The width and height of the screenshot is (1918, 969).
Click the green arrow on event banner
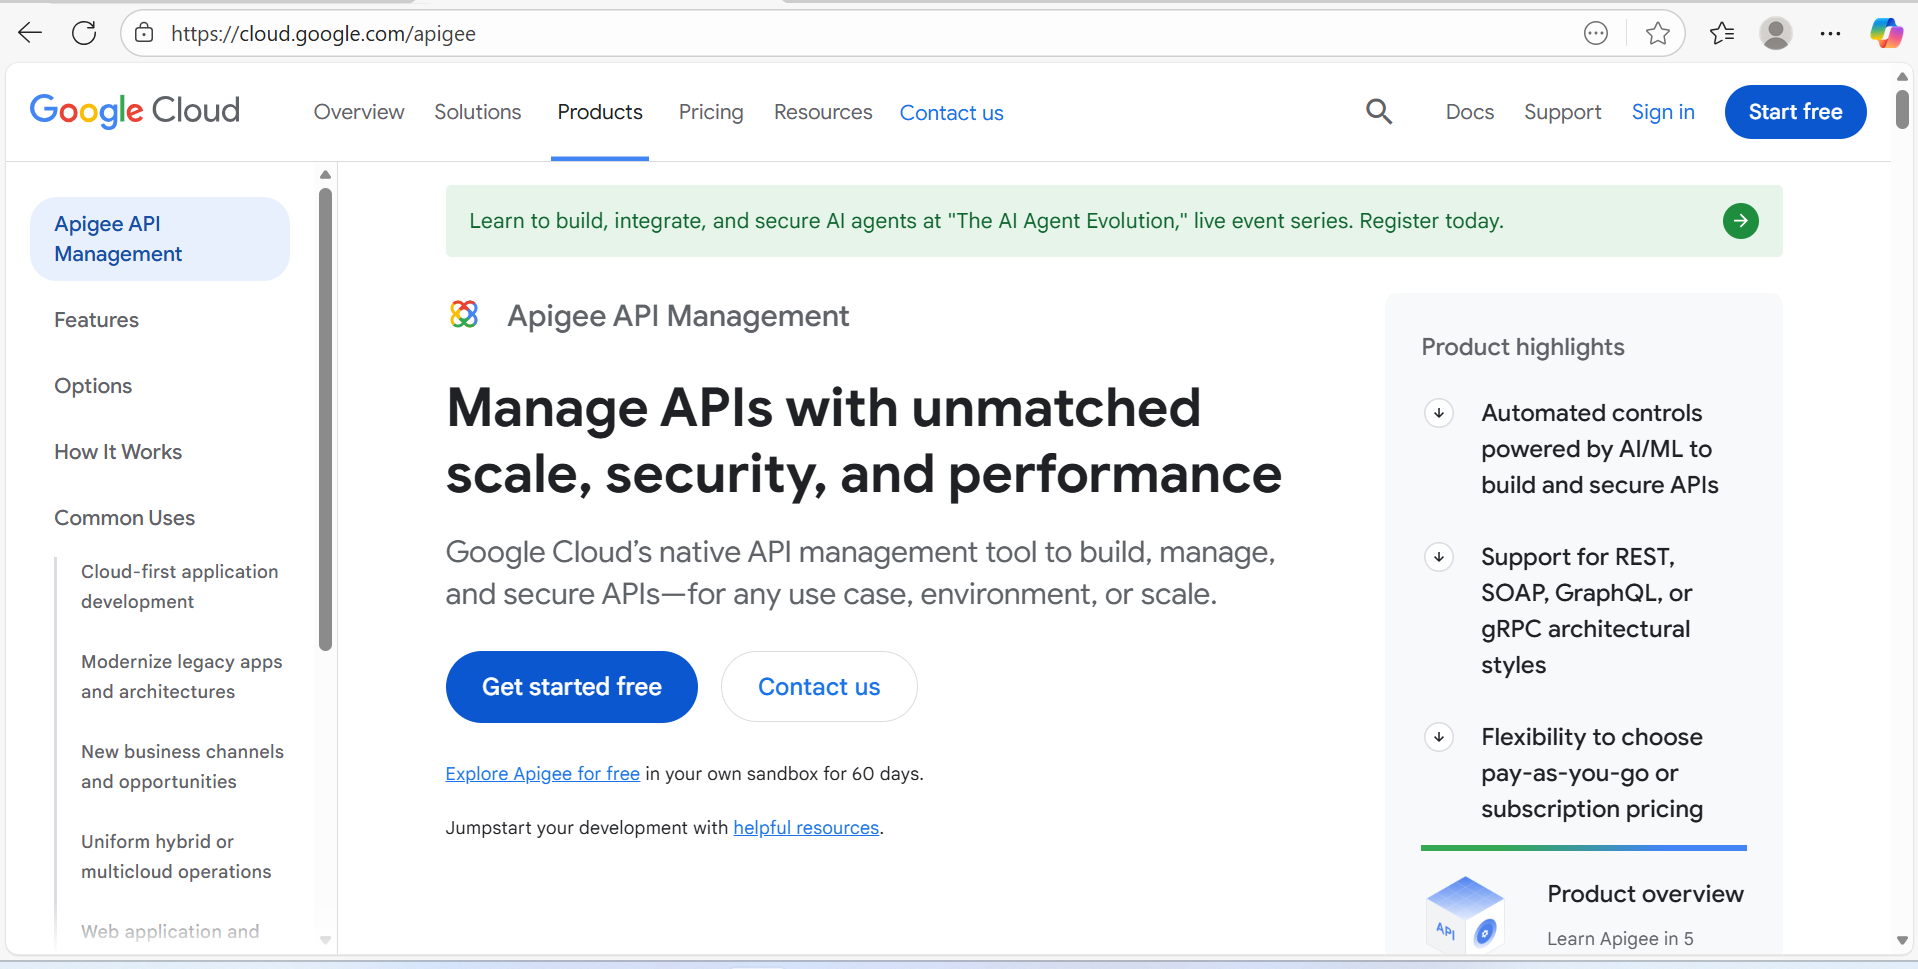click(1740, 221)
